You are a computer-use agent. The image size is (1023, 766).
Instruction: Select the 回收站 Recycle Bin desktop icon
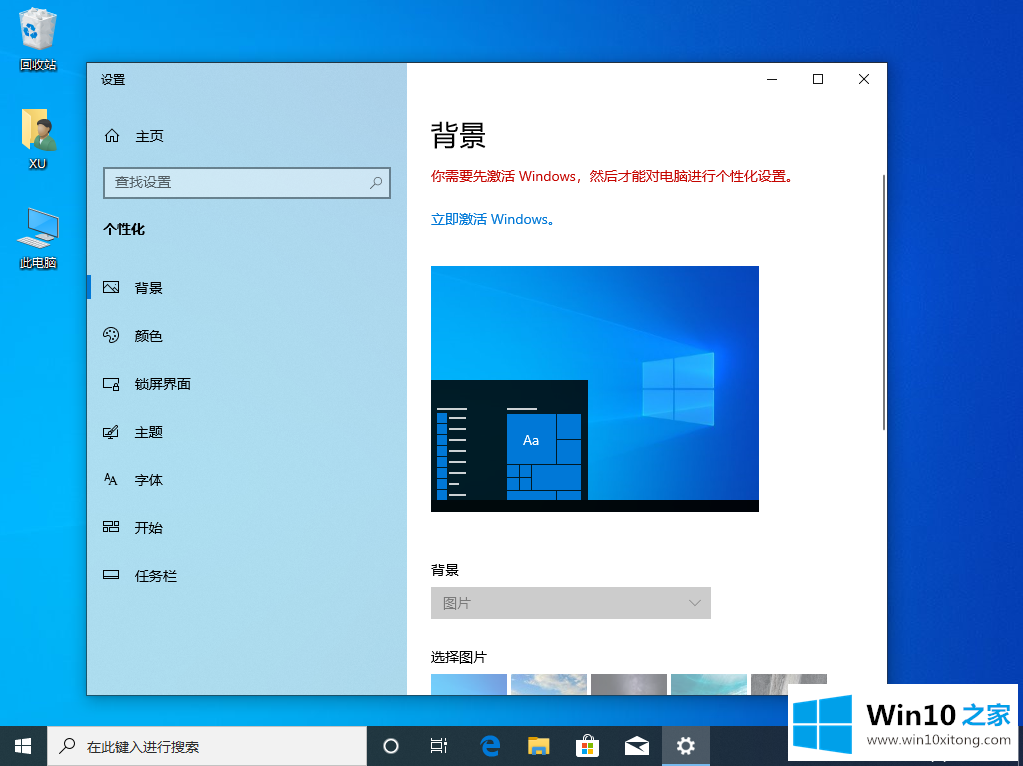[x=38, y=39]
